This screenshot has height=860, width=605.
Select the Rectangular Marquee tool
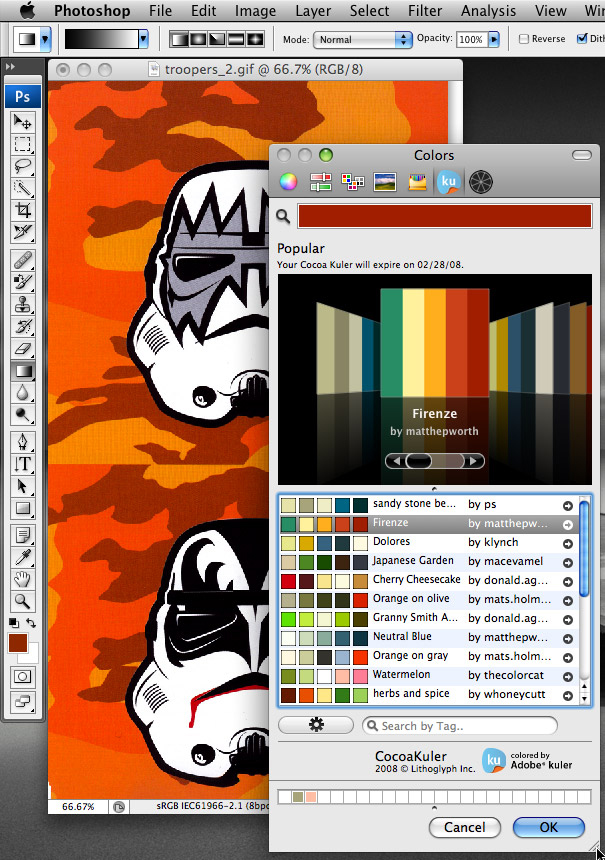pyautogui.click(x=22, y=144)
